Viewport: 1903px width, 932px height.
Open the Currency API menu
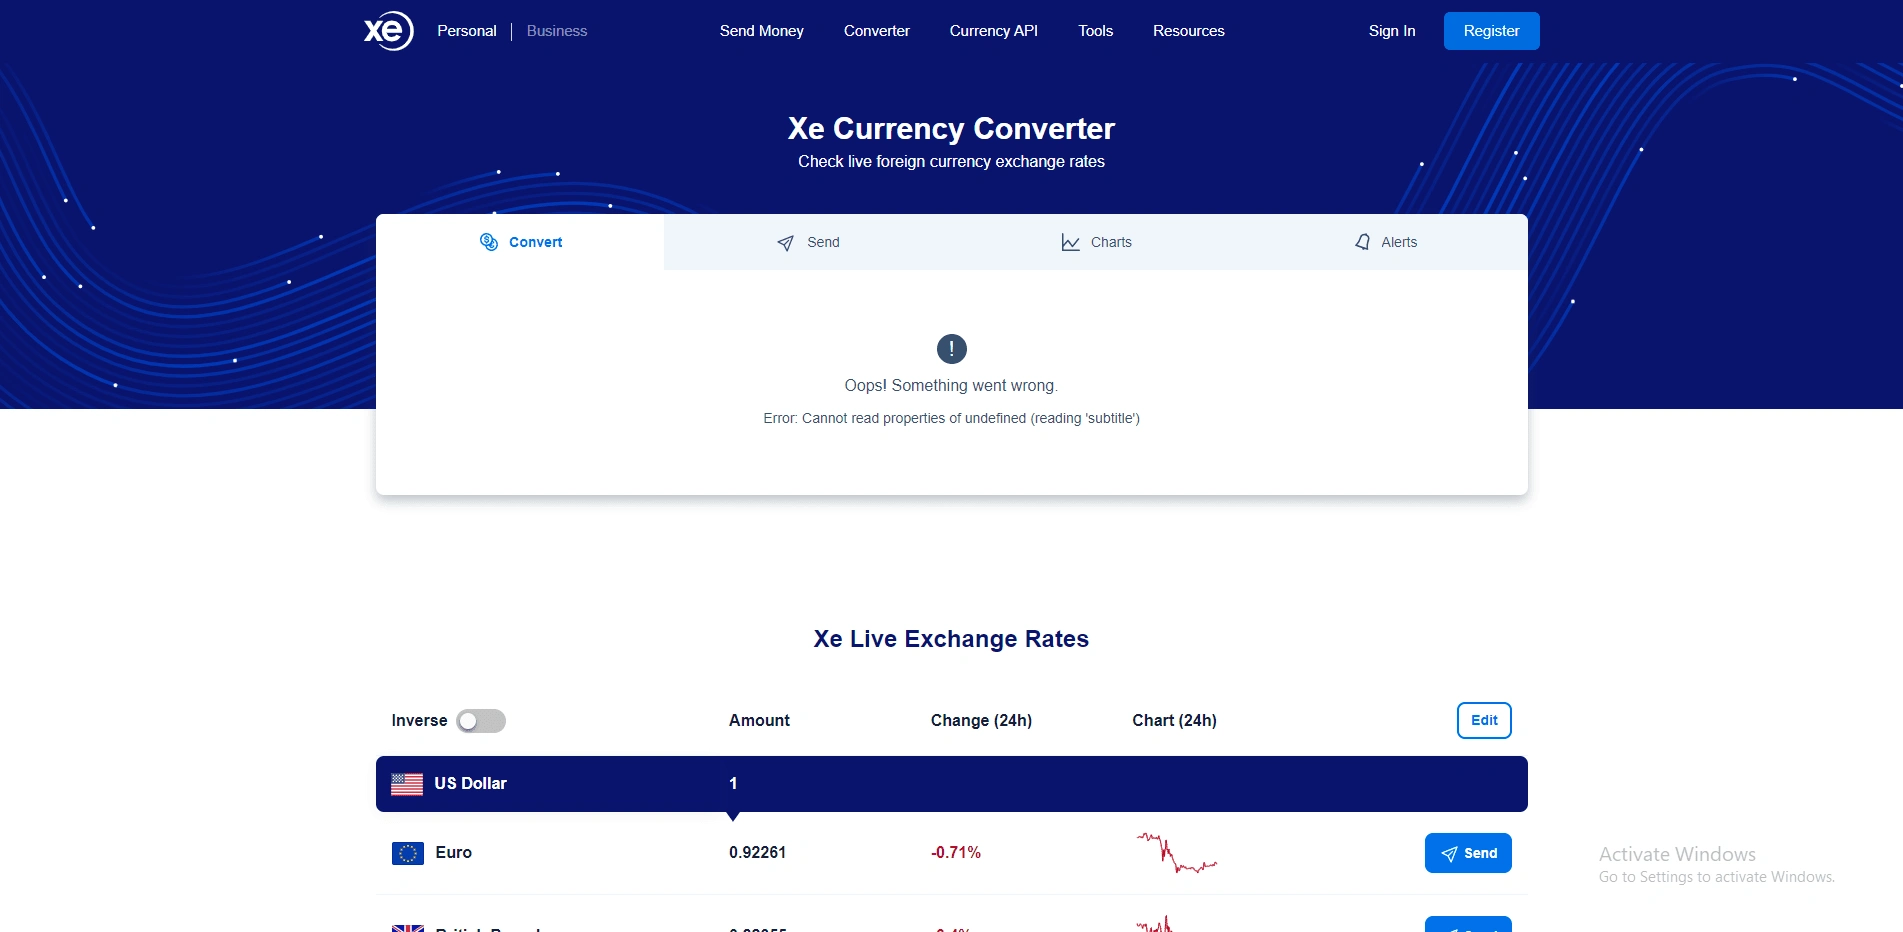tap(993, 31)
